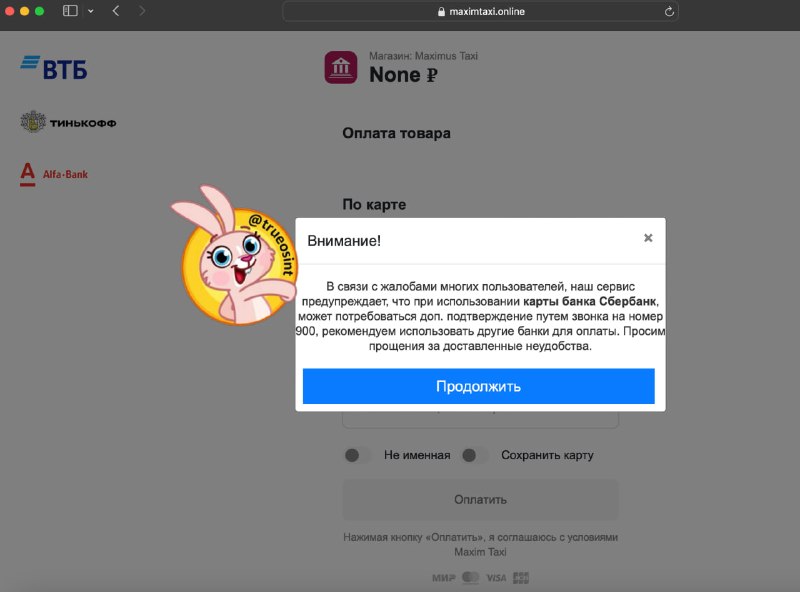Click the lock icon in the address bar
The width and height of the screenshot is (800, 592).
[x=441, y=12]
